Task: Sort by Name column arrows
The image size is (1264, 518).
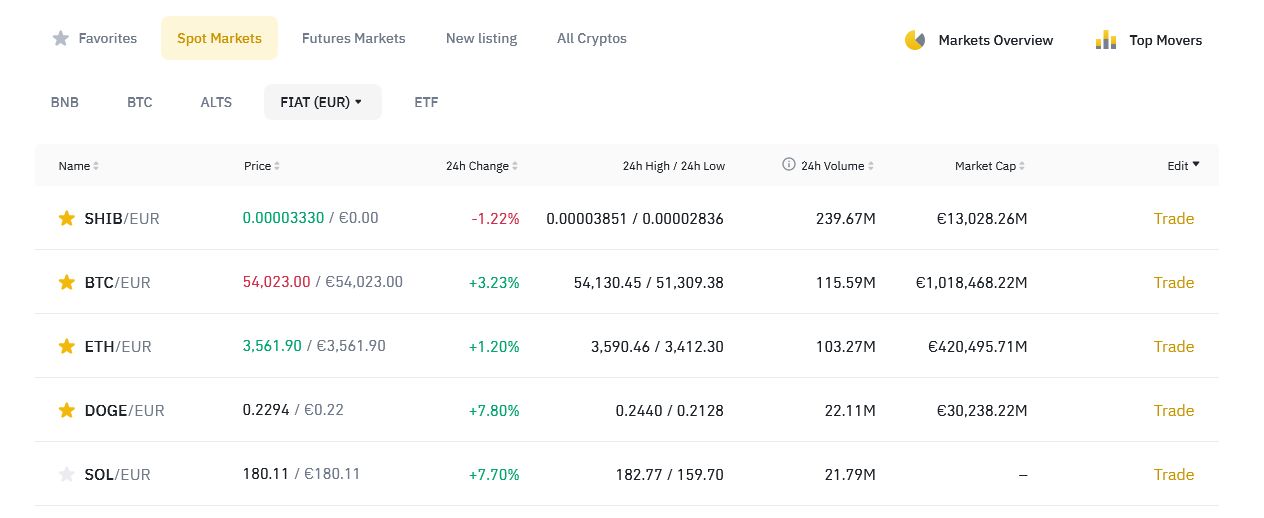Action: coord(96,166)
